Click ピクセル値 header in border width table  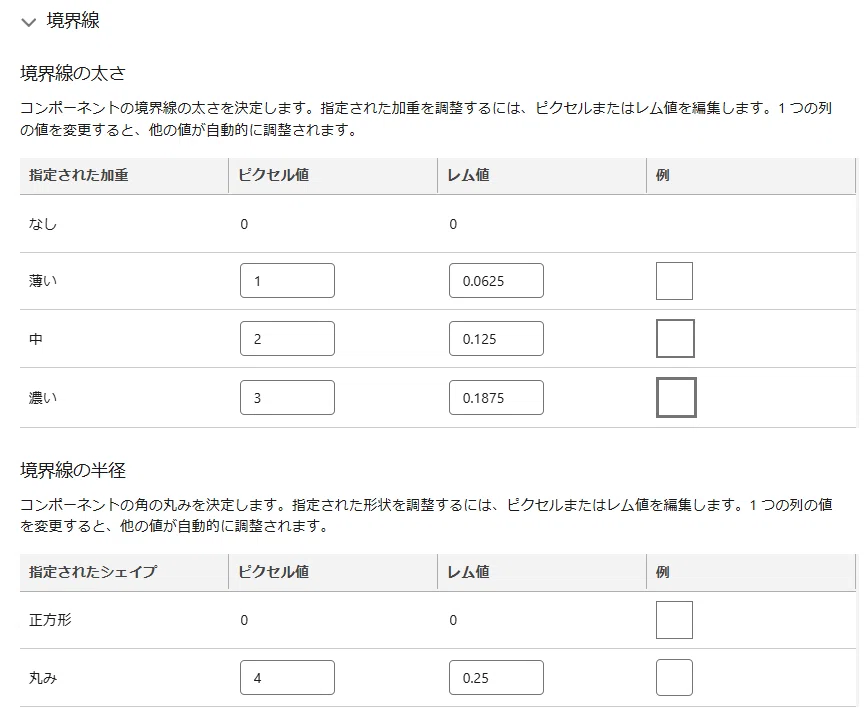pyautogui.click(x=273, y=175)
